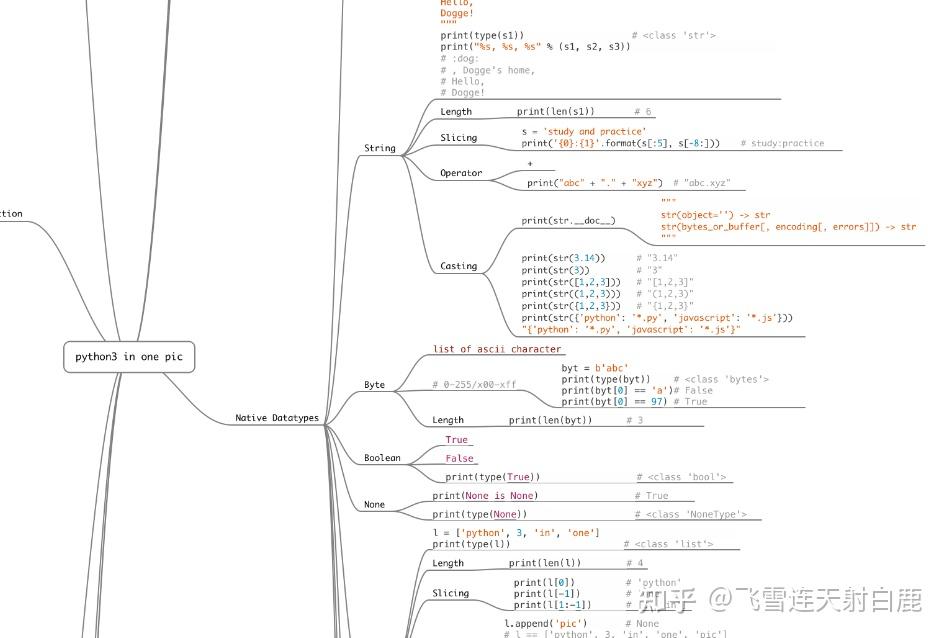The image size is (946, 638).
Task: Select the "Byte" node
Action: click(x=375, y=384)
